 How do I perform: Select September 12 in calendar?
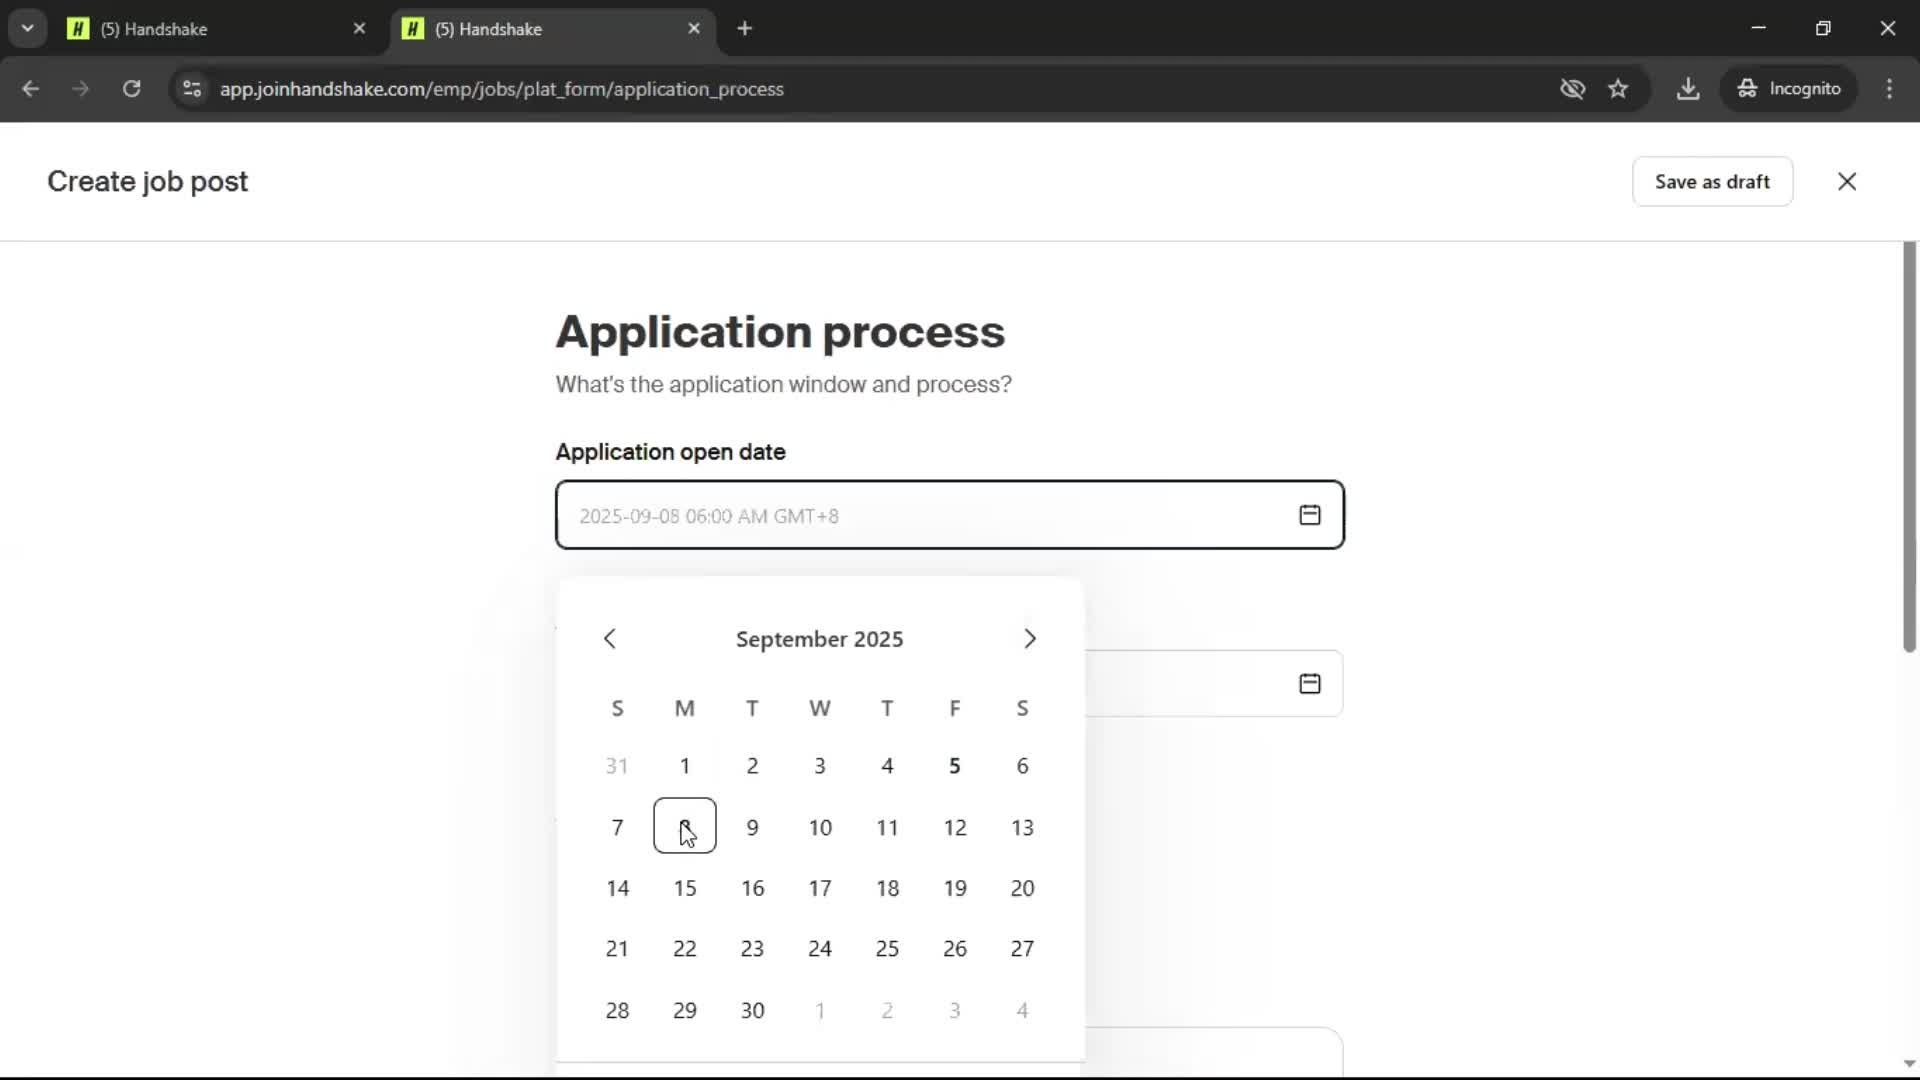point(955,828)
